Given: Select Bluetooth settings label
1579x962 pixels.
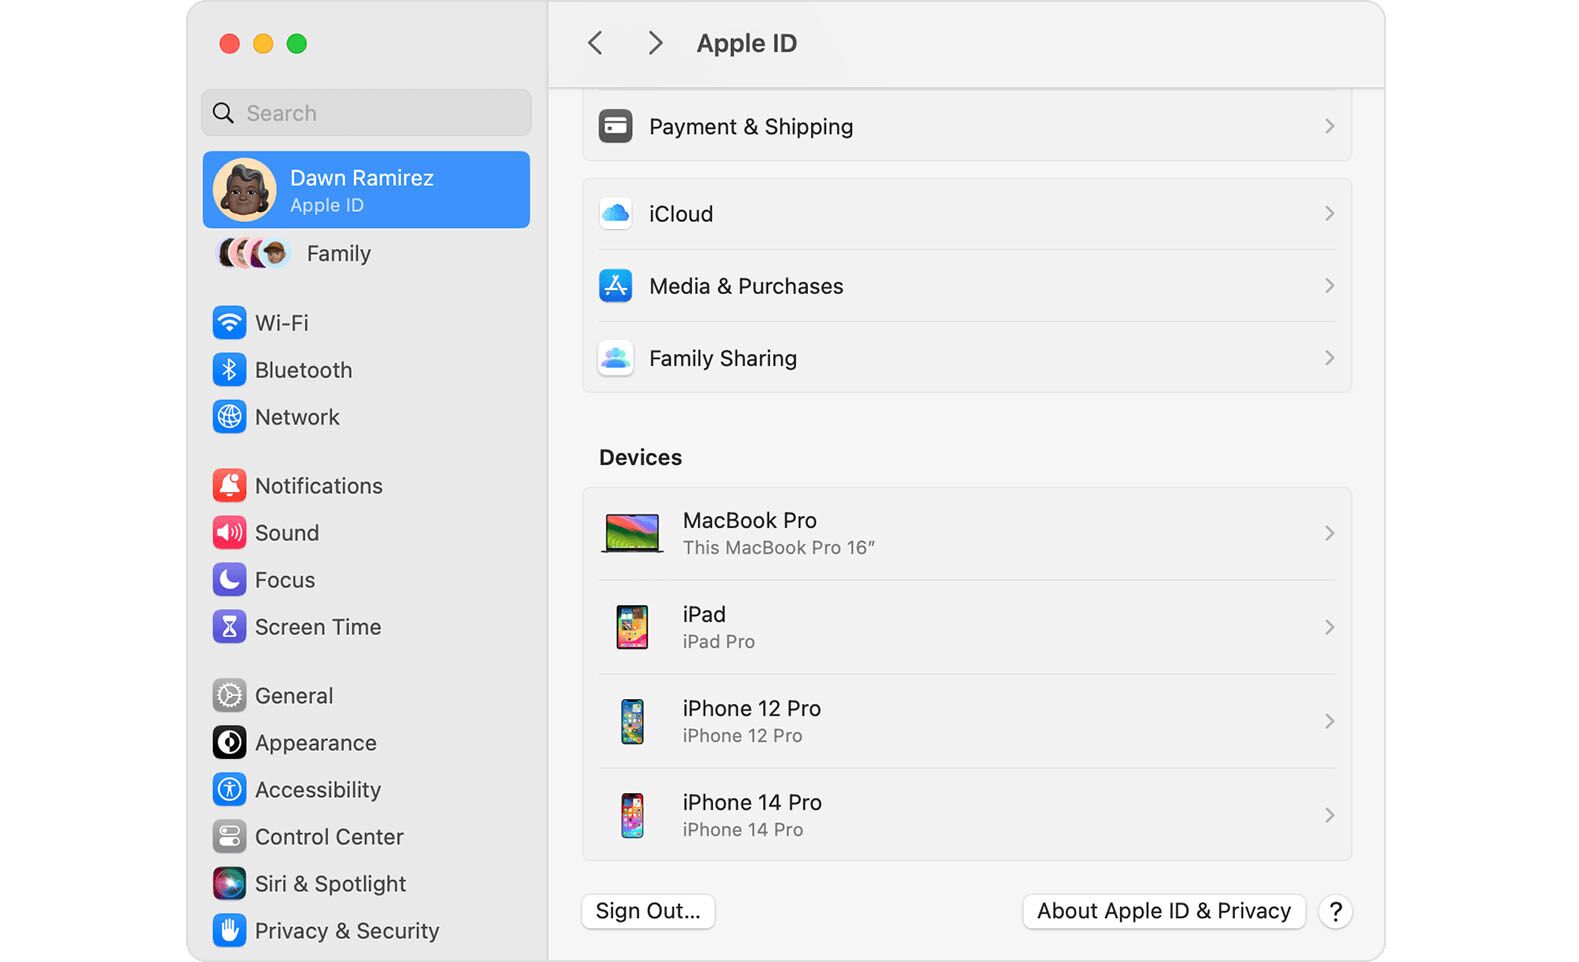Looking at the screenshot, I should coord(304,370).
